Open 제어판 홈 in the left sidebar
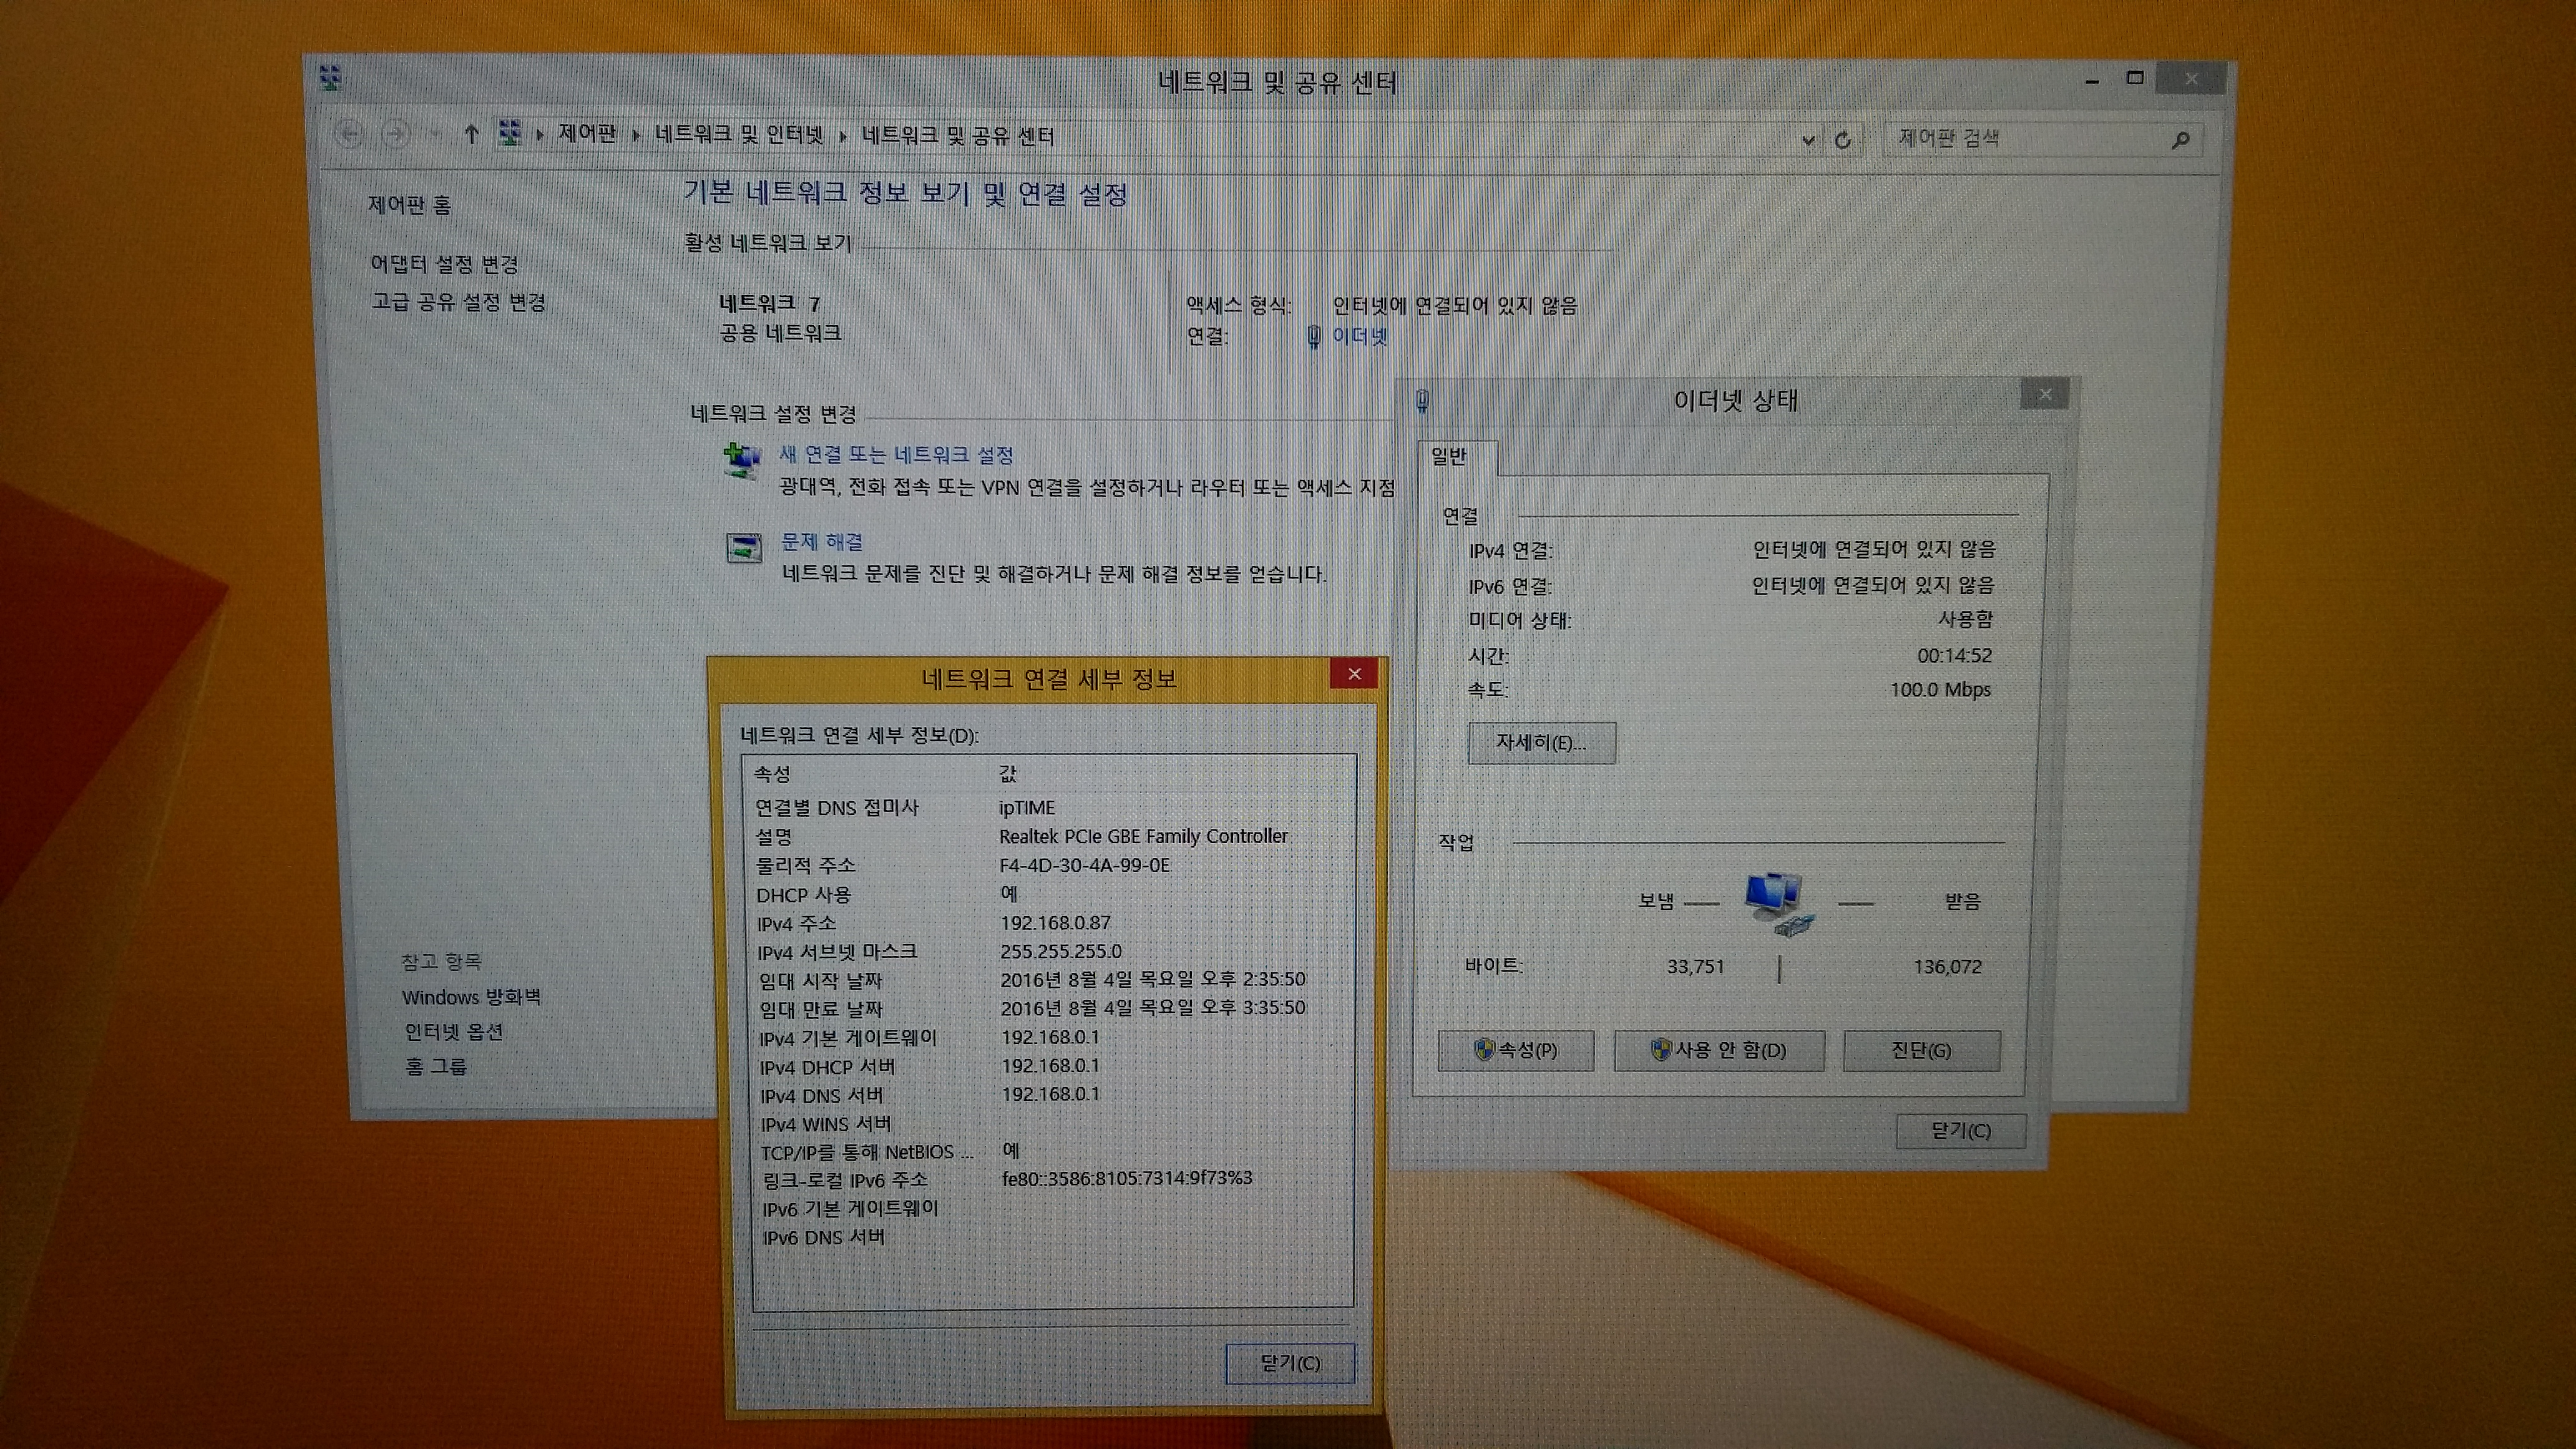Image resolution: width=2576 pixels, height=1449 pixels. point(410,205)
